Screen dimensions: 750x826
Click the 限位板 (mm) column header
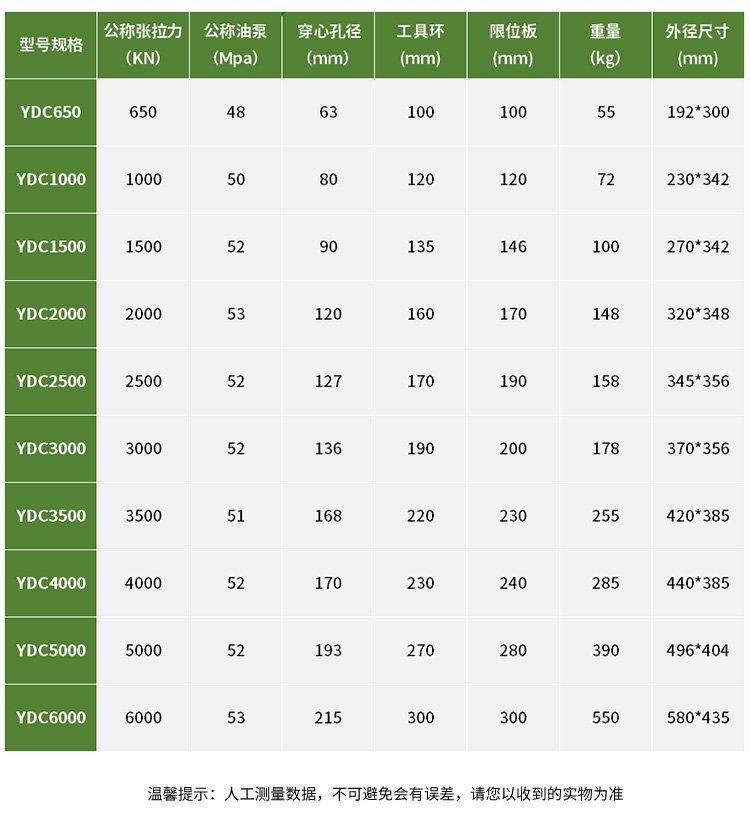[x=513, y=45]
